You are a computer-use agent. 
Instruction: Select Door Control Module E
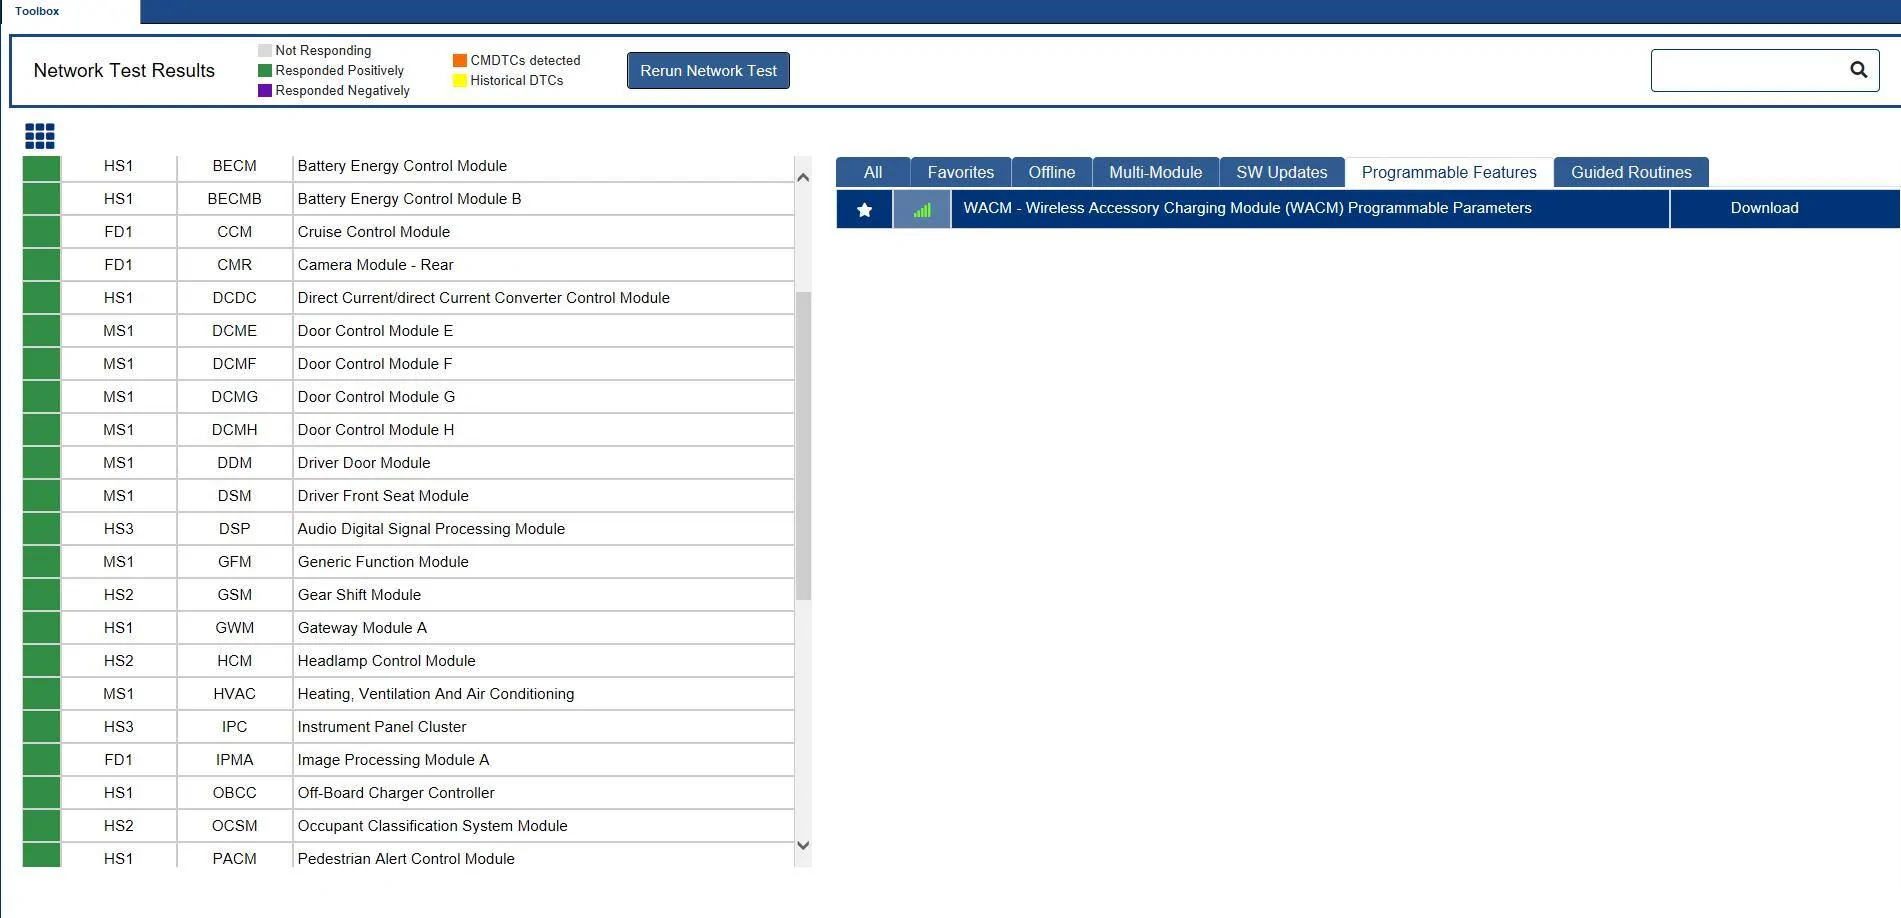[408, 331]
